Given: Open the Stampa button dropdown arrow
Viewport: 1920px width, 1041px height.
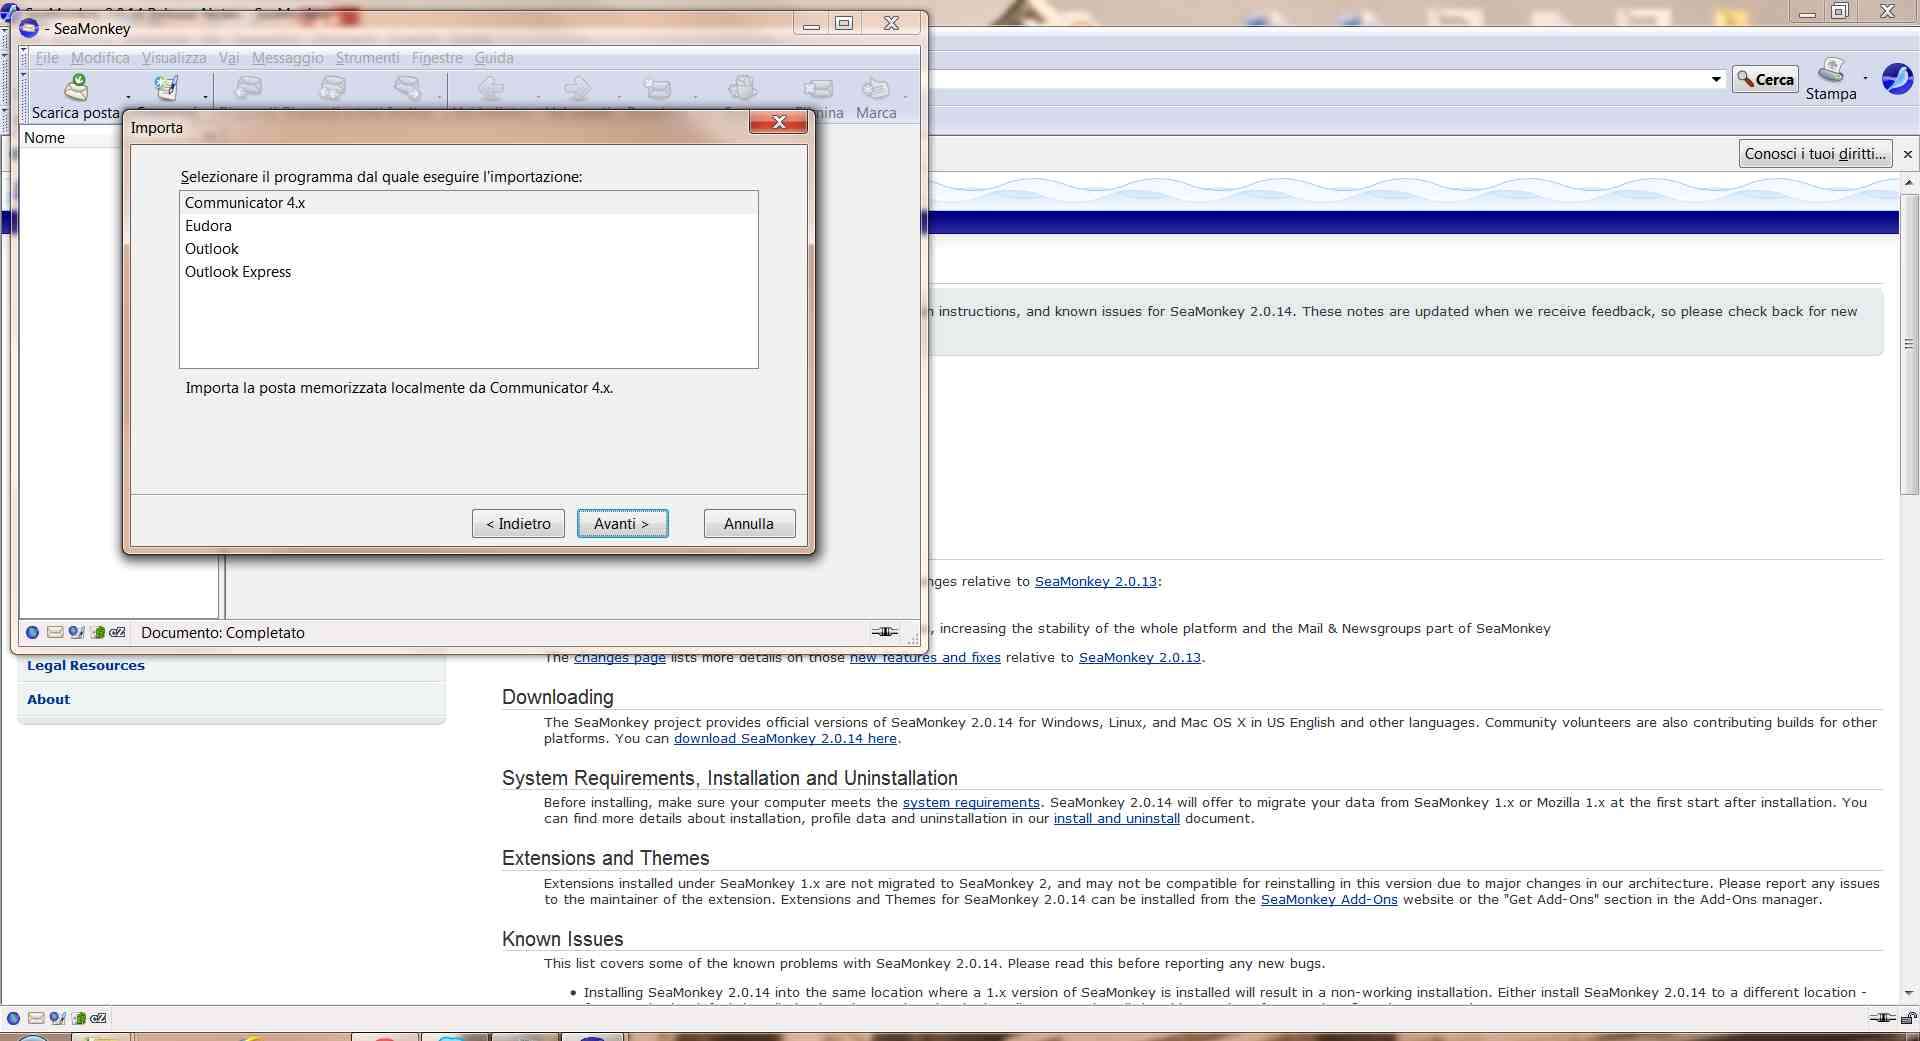Looking at the screenshot, I should pyautogui.click(x=1865, y=78).
